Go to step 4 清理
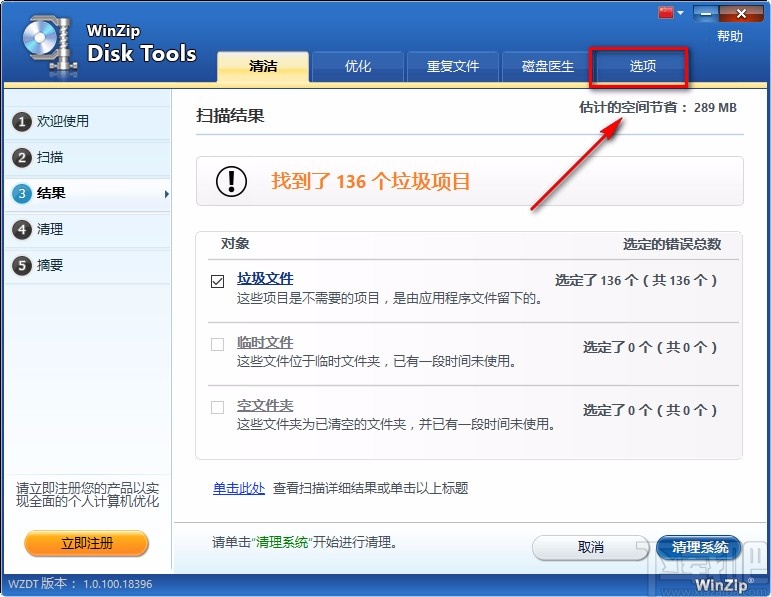Viewport: 771px width, 597px height. [88, 229]
